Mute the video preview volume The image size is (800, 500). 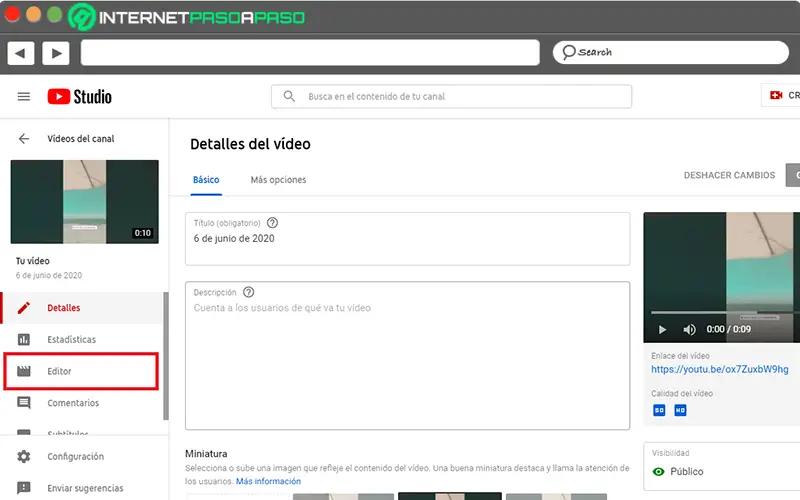point(689,330)
